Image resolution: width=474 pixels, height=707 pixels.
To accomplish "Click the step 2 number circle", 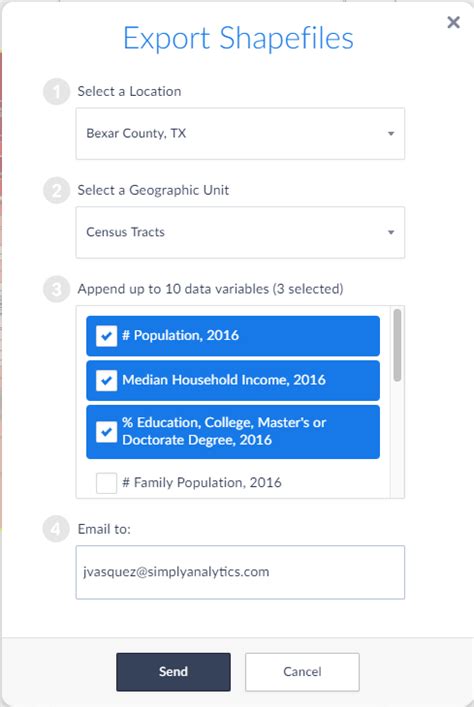I will 56,190.
